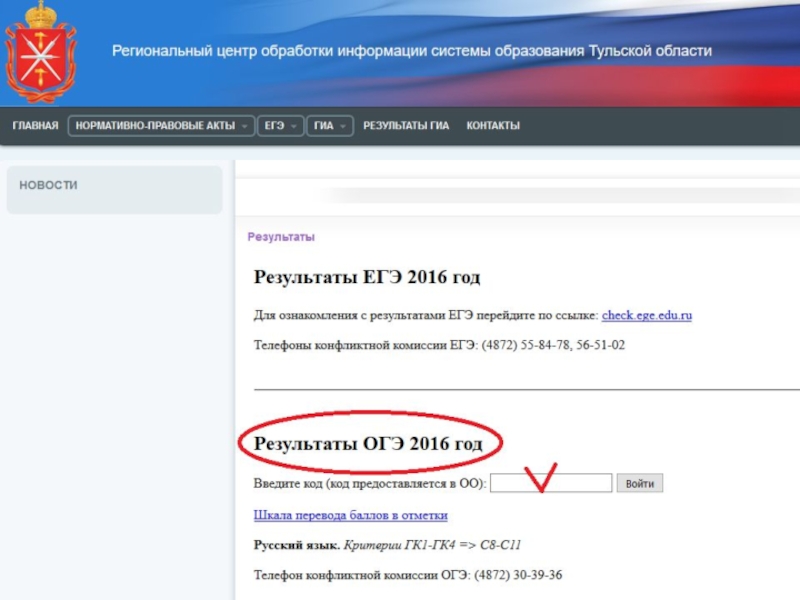Image resolution: width=800 pixels, height=600 pixels.
Task: Go to РЕЗУЛЬТАТЫ ГИА page
Action: pos(406,126)
